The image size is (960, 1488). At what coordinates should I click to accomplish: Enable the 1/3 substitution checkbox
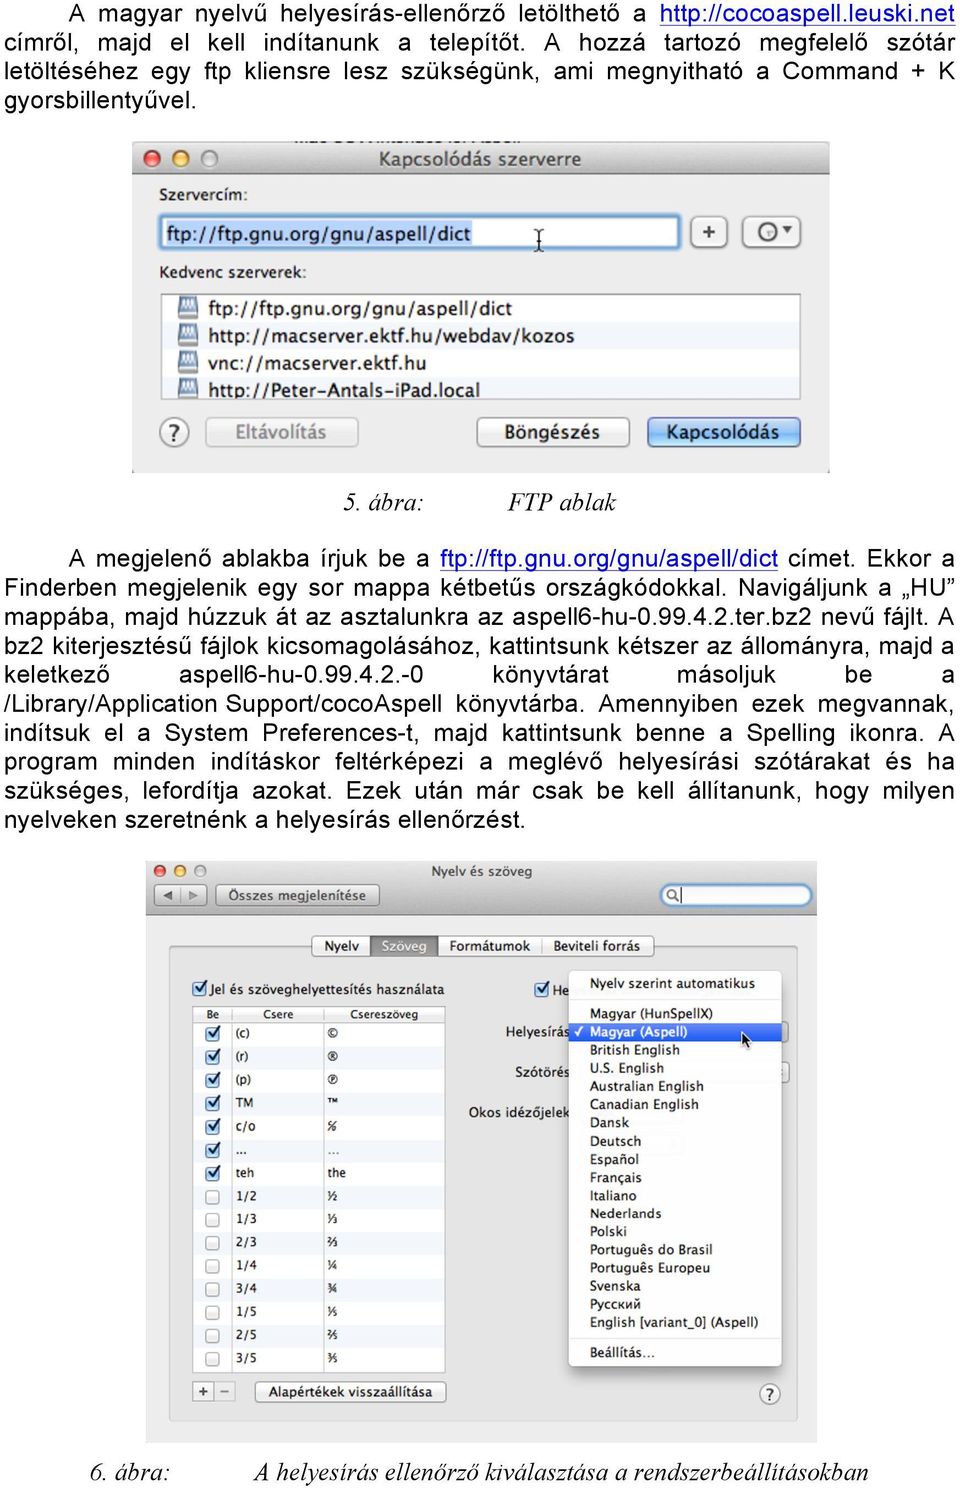point(212,1219)
